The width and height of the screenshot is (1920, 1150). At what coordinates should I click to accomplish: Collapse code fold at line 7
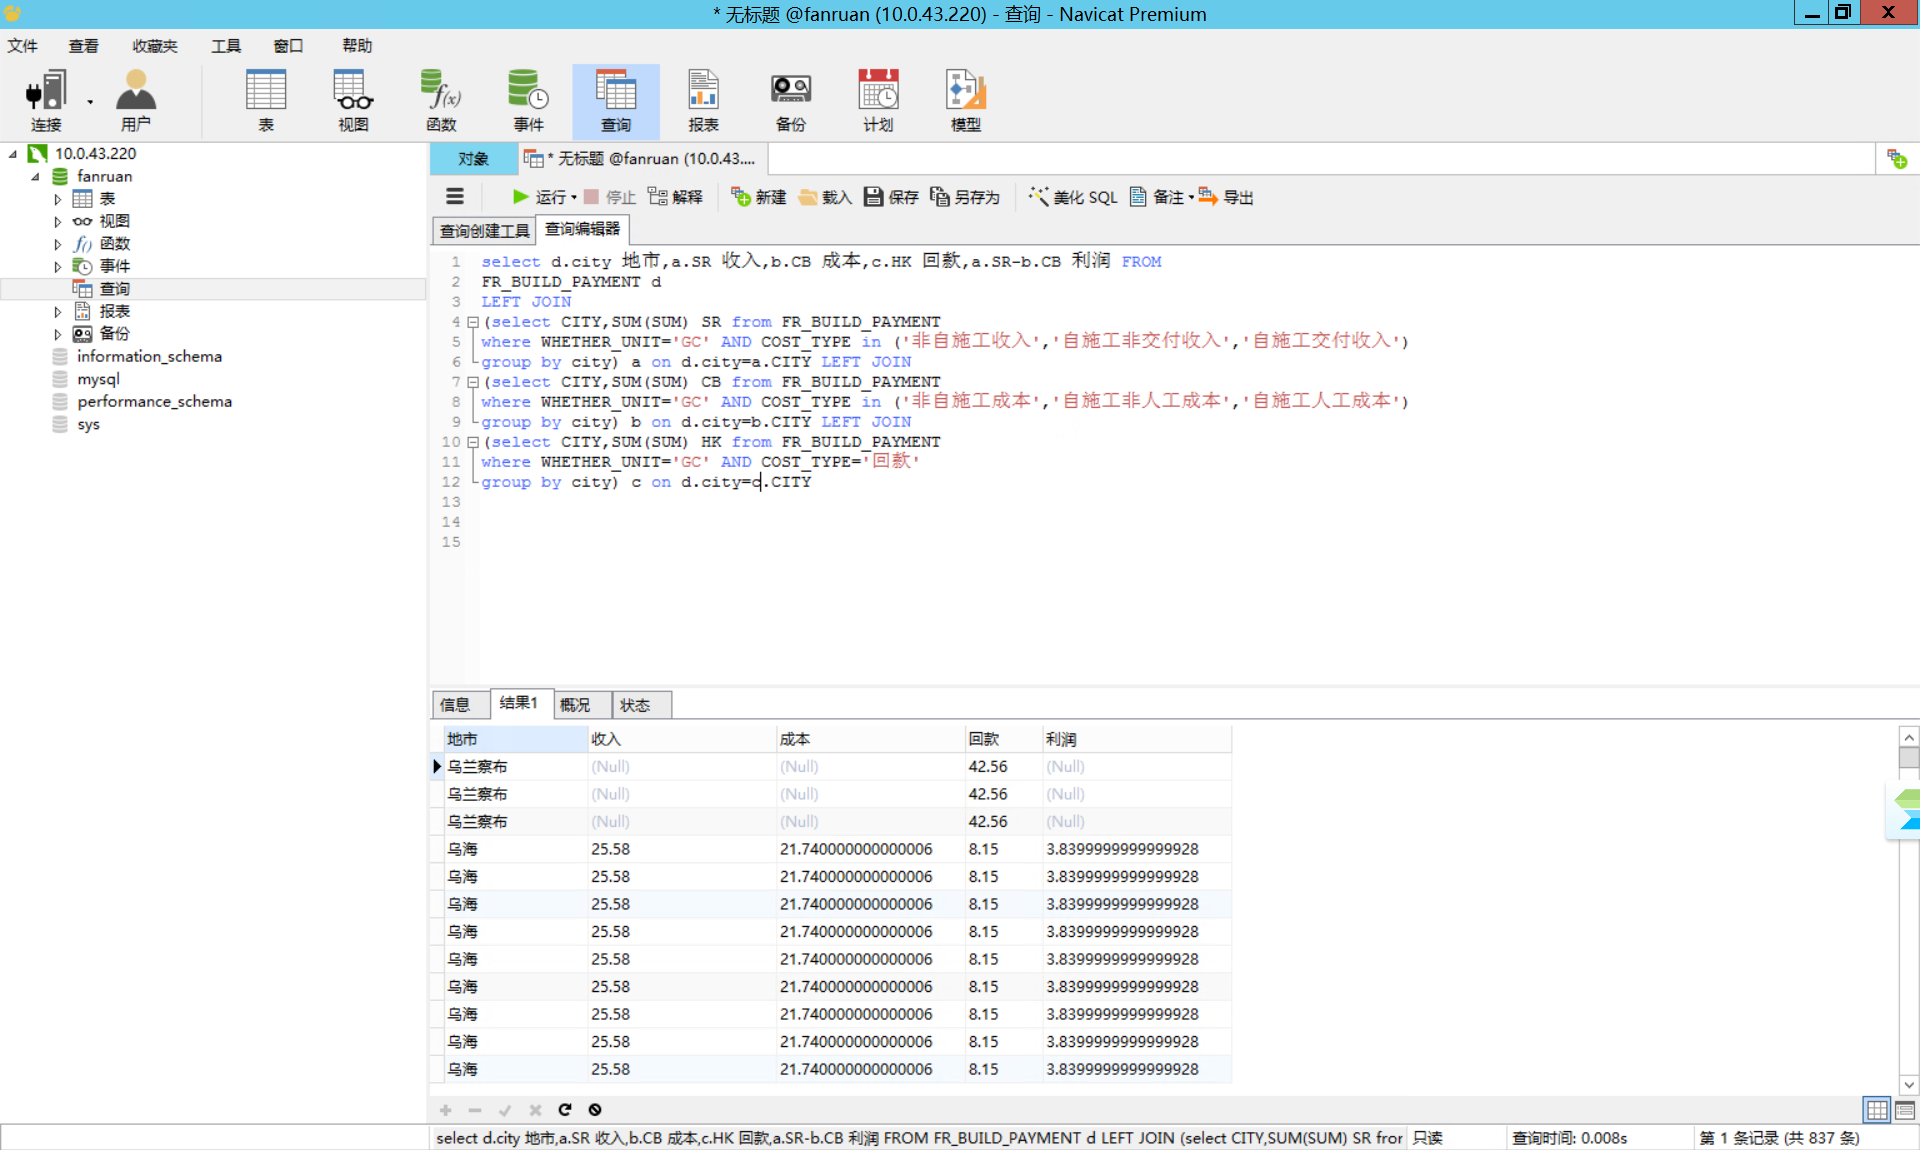(x=473, y=382)
